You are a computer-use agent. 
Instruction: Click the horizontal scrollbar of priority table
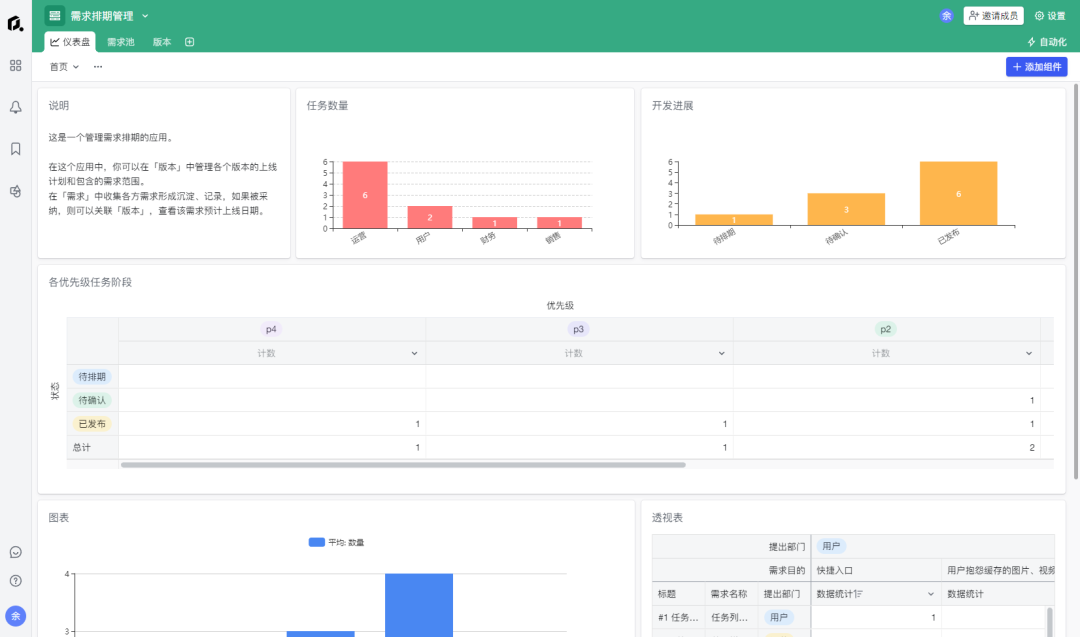tap(403, 465)
